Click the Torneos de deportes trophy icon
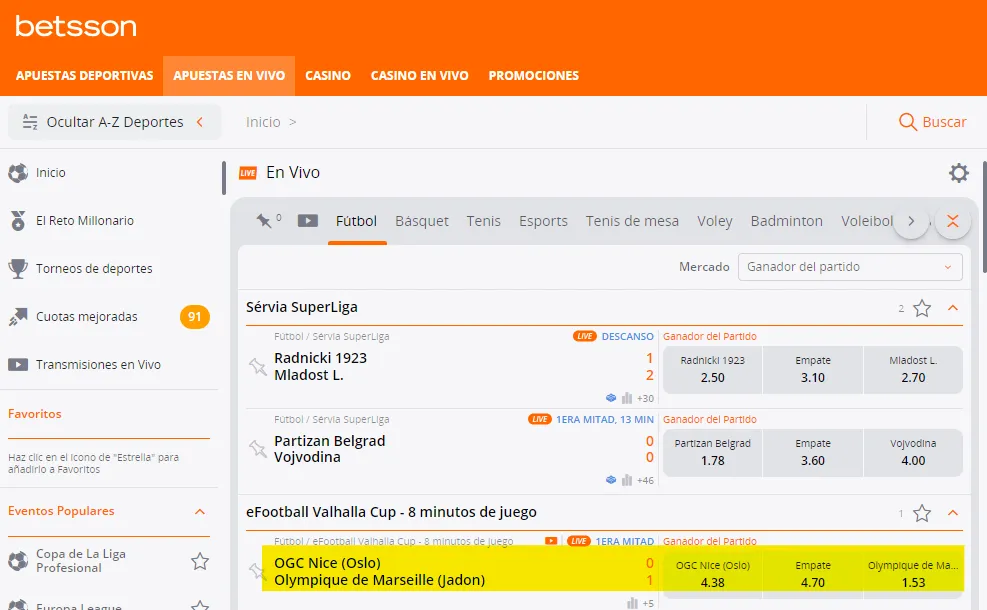 pyautogui.click(x=18, y=269)
